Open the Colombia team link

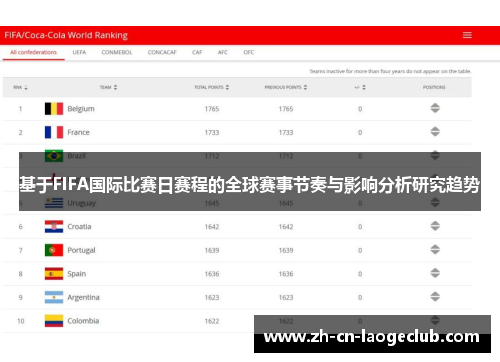83,321
